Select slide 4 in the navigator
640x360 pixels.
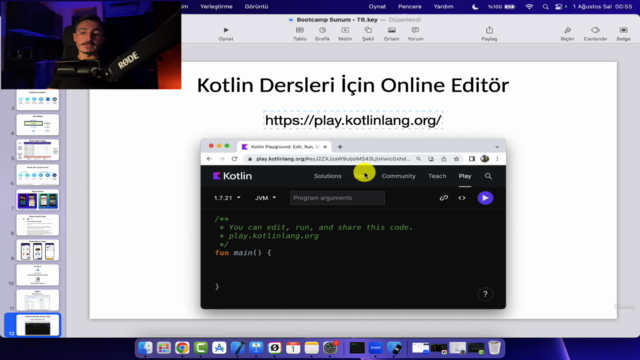pyautogui.click(x=38, y=124)
